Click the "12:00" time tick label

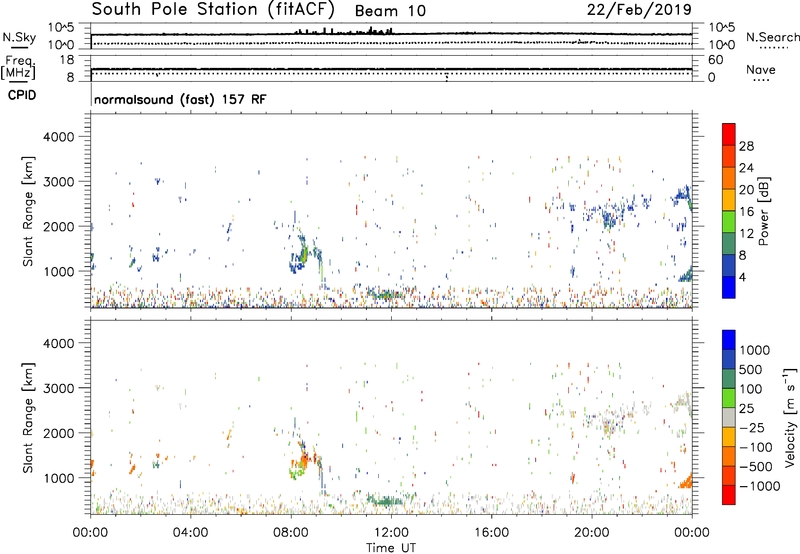[391, 533]
